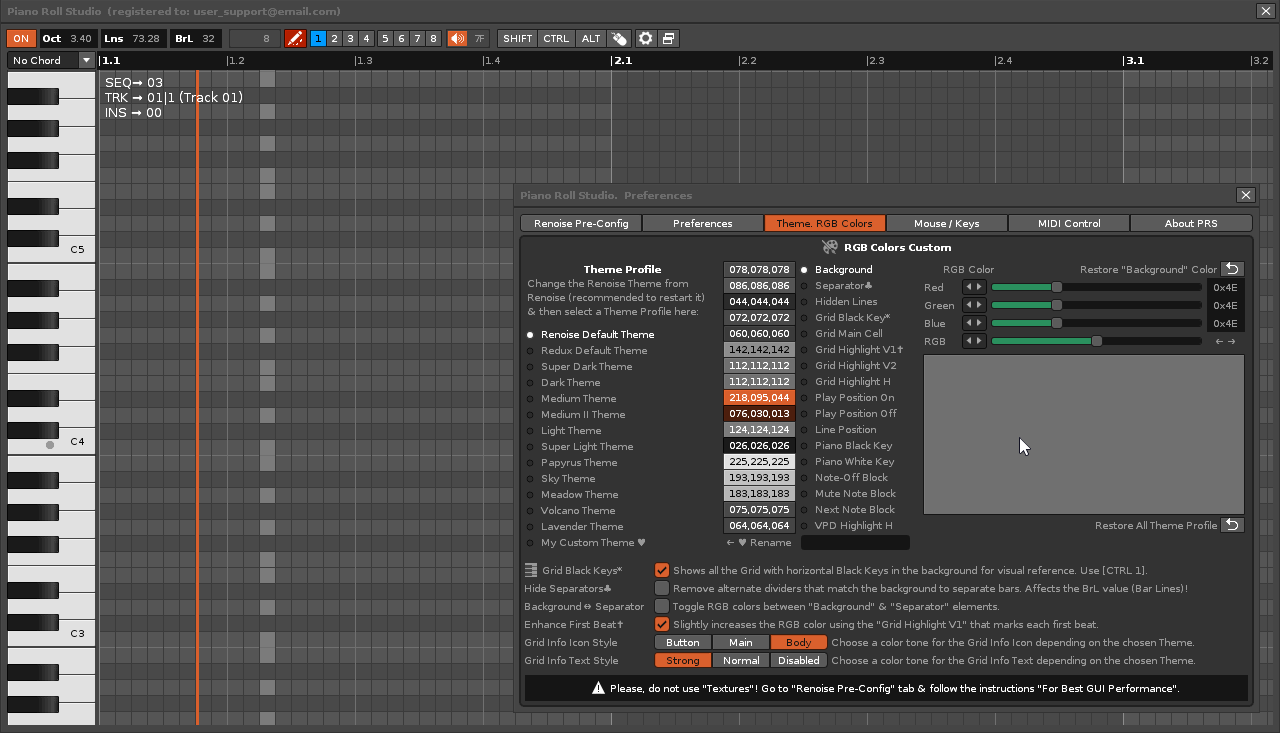Click the Oct 3.40 value box

[67, 39]
